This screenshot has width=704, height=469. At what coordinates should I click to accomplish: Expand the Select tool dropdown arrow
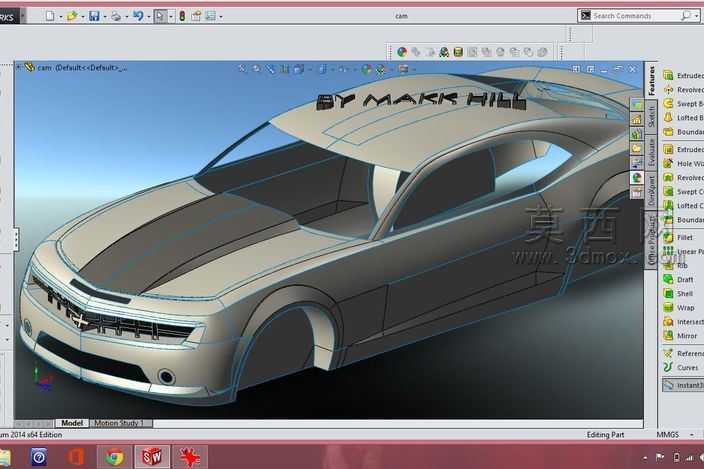click(x=171, y=17)
